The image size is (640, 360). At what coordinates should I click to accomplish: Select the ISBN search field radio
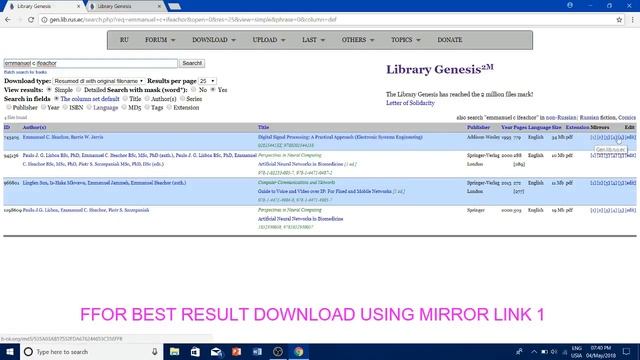point(65,107)
